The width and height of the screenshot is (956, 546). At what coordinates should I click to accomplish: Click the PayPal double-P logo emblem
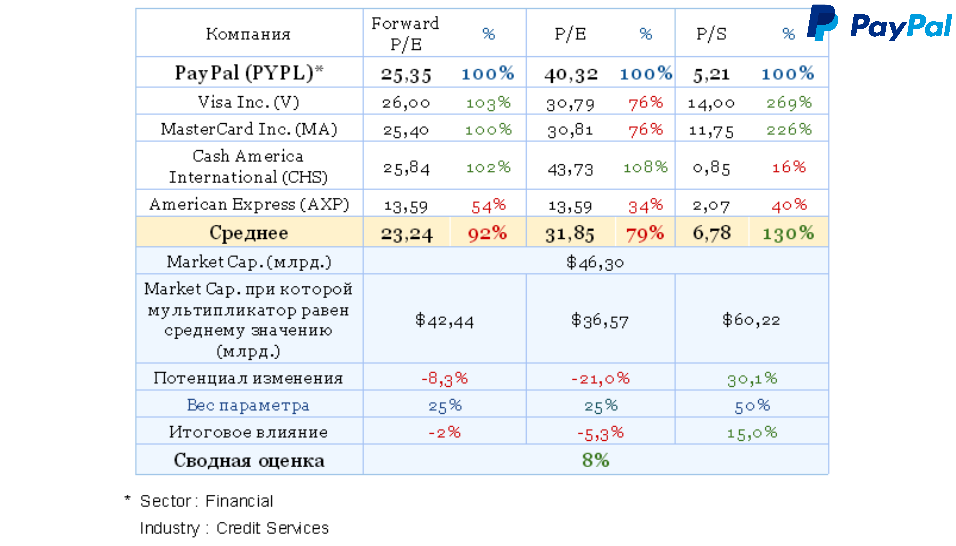pyautogui.click(x=822, y=22)
